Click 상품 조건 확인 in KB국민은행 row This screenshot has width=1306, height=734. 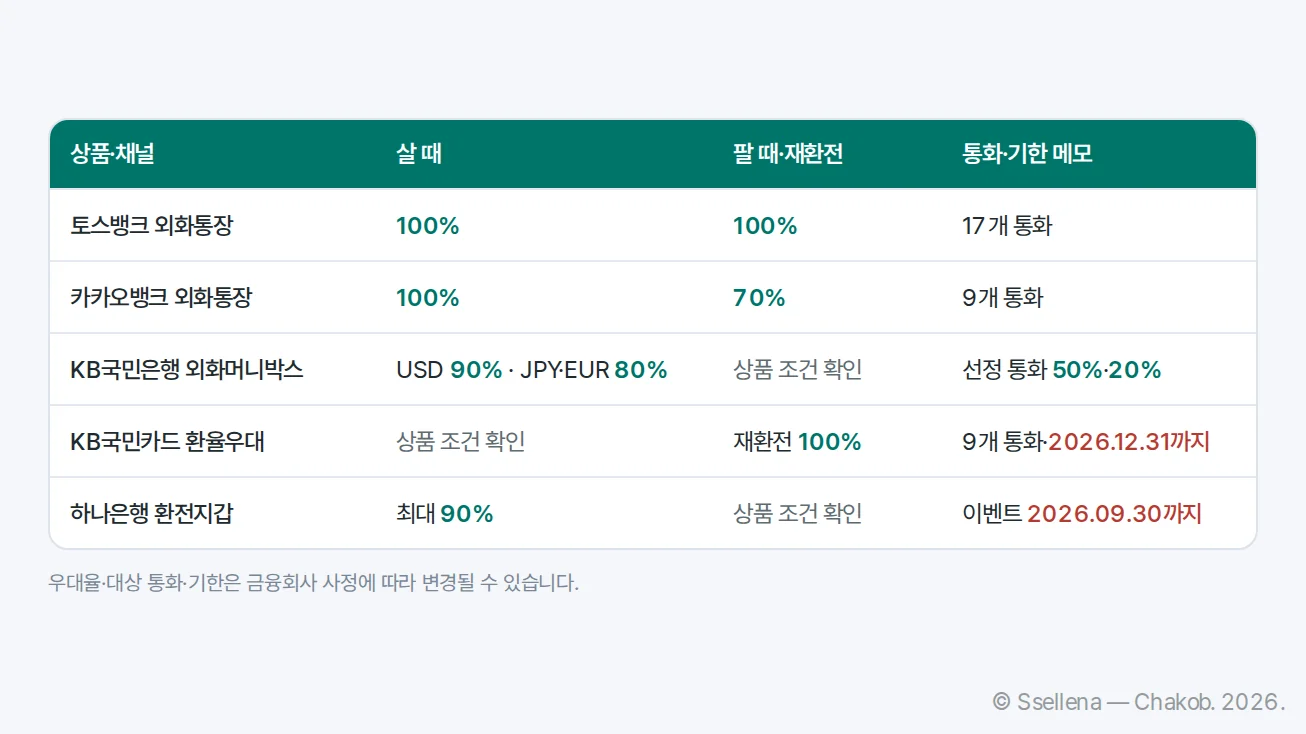pos(797,370)
